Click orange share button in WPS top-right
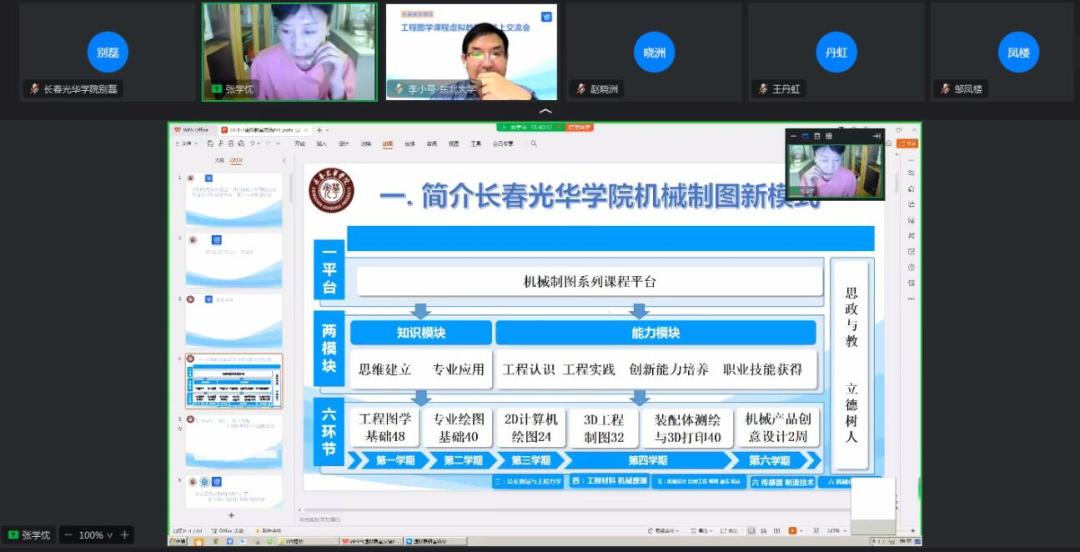Viewport: 1080px width, 552px height. click(x=908, y=144)
